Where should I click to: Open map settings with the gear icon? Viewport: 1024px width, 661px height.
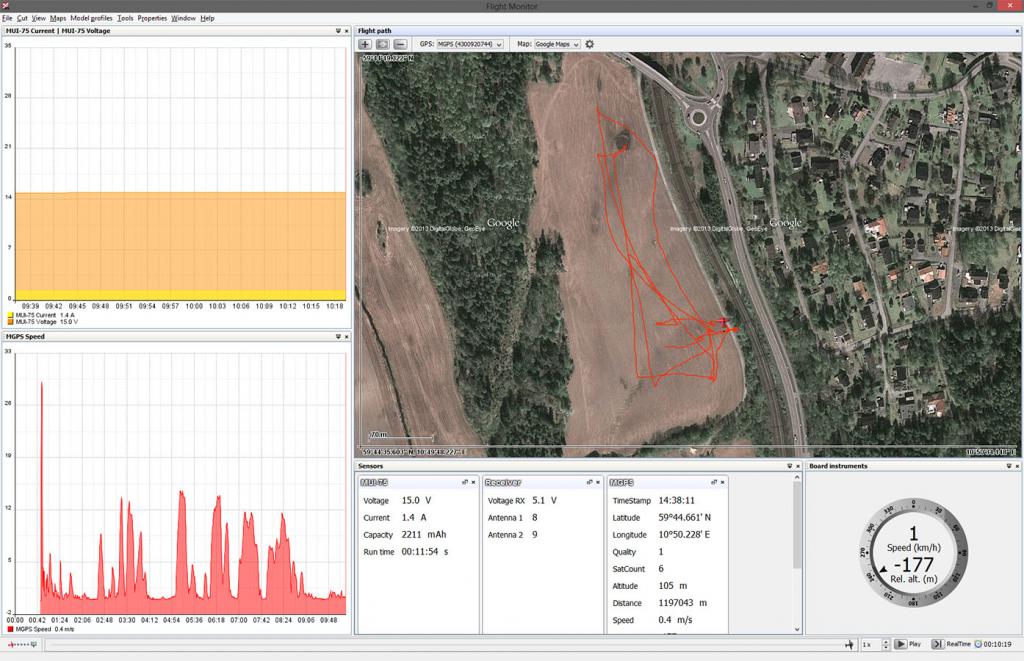[590, 44]
